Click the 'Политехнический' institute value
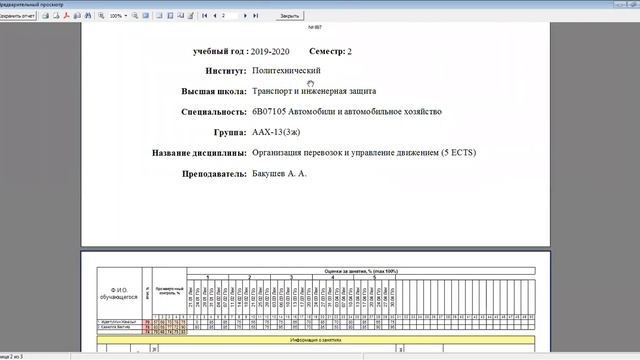Viewport: 640px width, 360px height. click(286, 70)
